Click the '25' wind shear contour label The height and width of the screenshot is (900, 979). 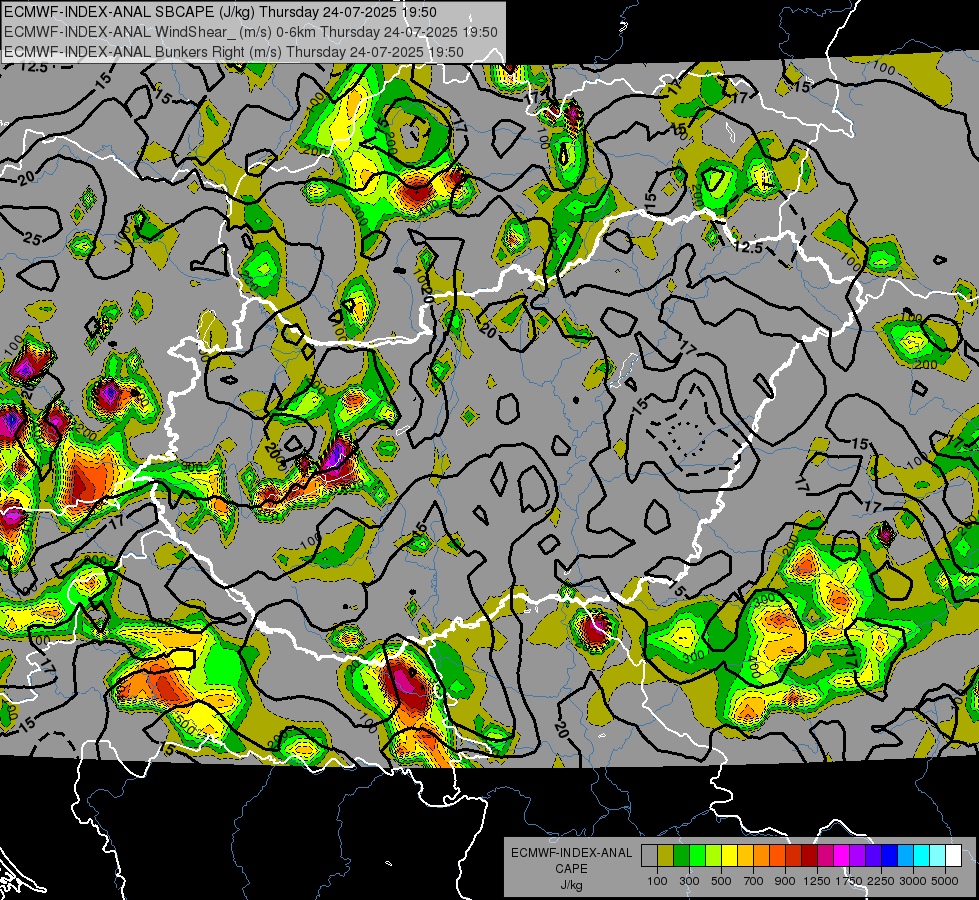pos(32,238)
